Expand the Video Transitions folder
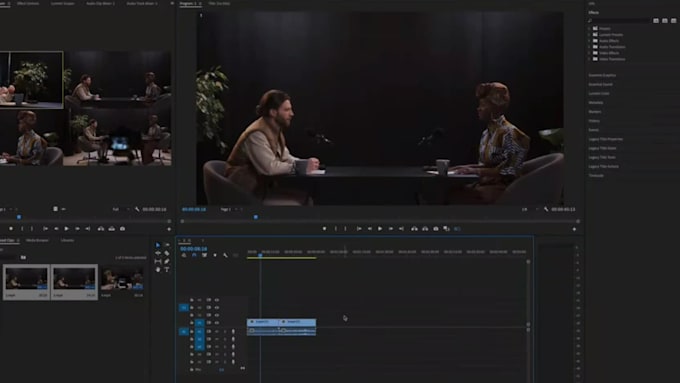The width and height of the screenshot is (680, 383). point(589,59)
